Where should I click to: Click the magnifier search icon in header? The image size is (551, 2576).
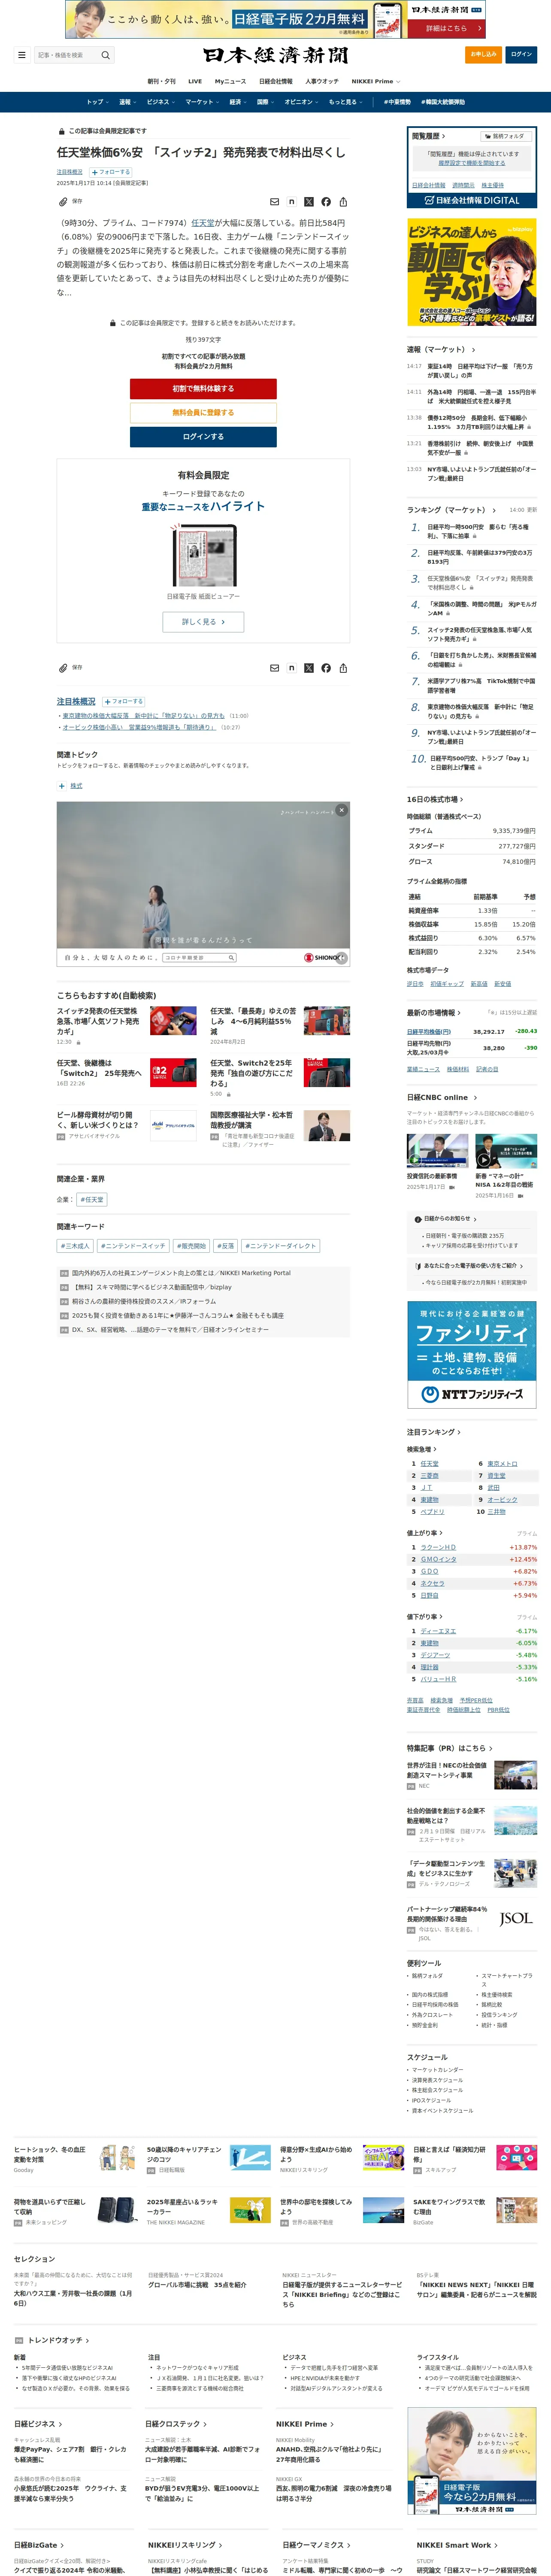[x=105, y=55]
